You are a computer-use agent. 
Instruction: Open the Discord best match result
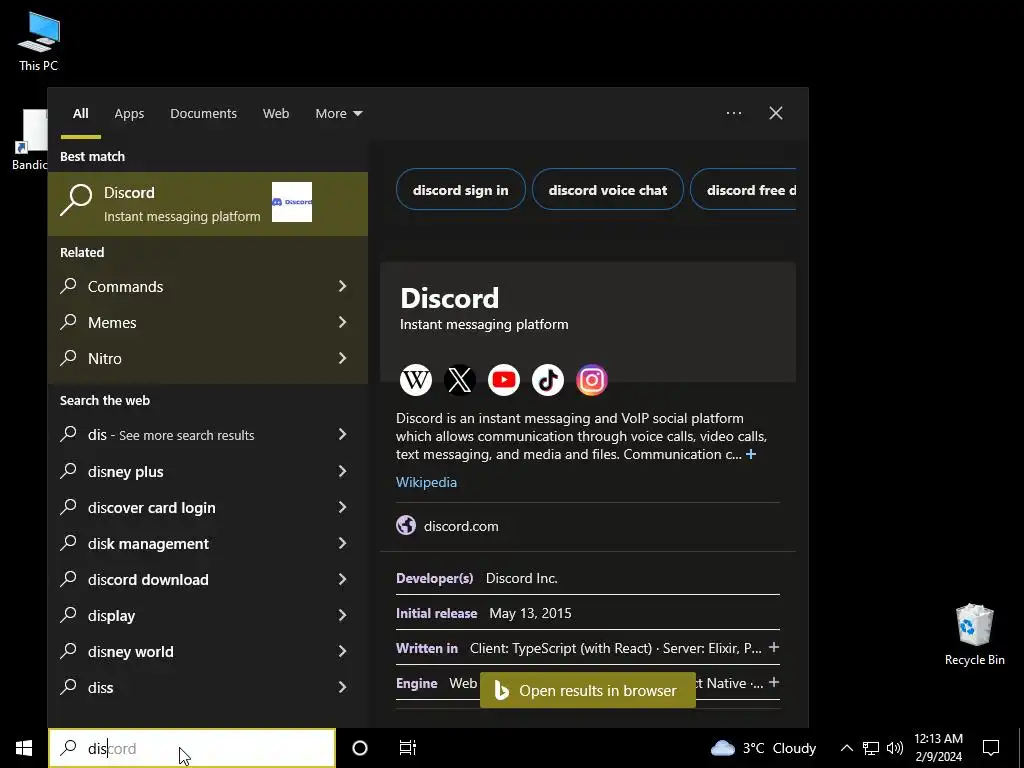click(x=208, y=204)
